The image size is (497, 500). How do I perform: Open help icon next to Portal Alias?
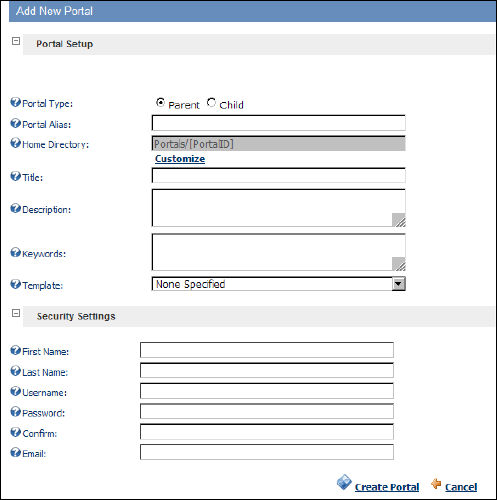(15, 123)
